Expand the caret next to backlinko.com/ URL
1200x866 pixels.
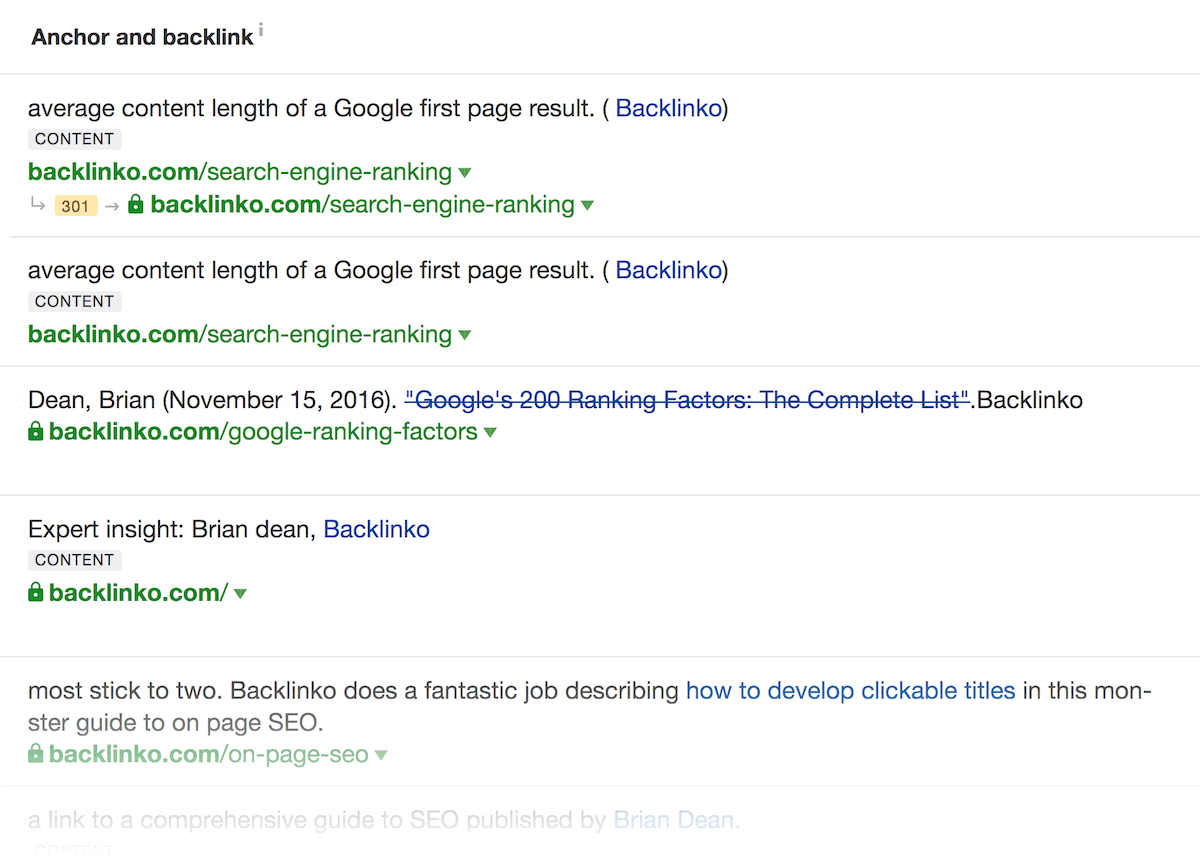point(240,594)
